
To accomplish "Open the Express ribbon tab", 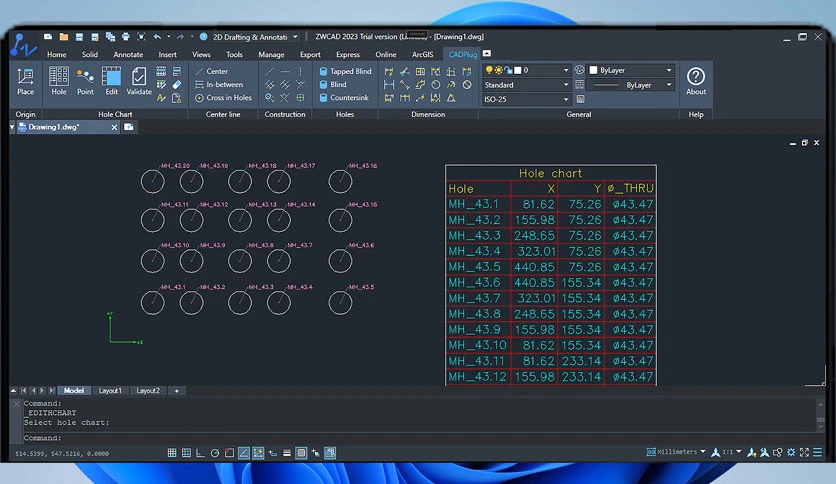I will pyautogui.click(x=348, y=54).
